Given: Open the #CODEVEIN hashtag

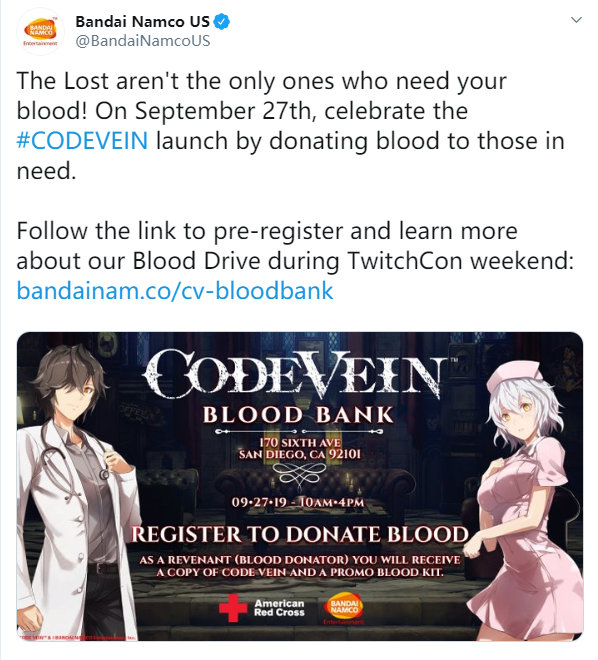Looking at the screenshot, I should [82, 141].
